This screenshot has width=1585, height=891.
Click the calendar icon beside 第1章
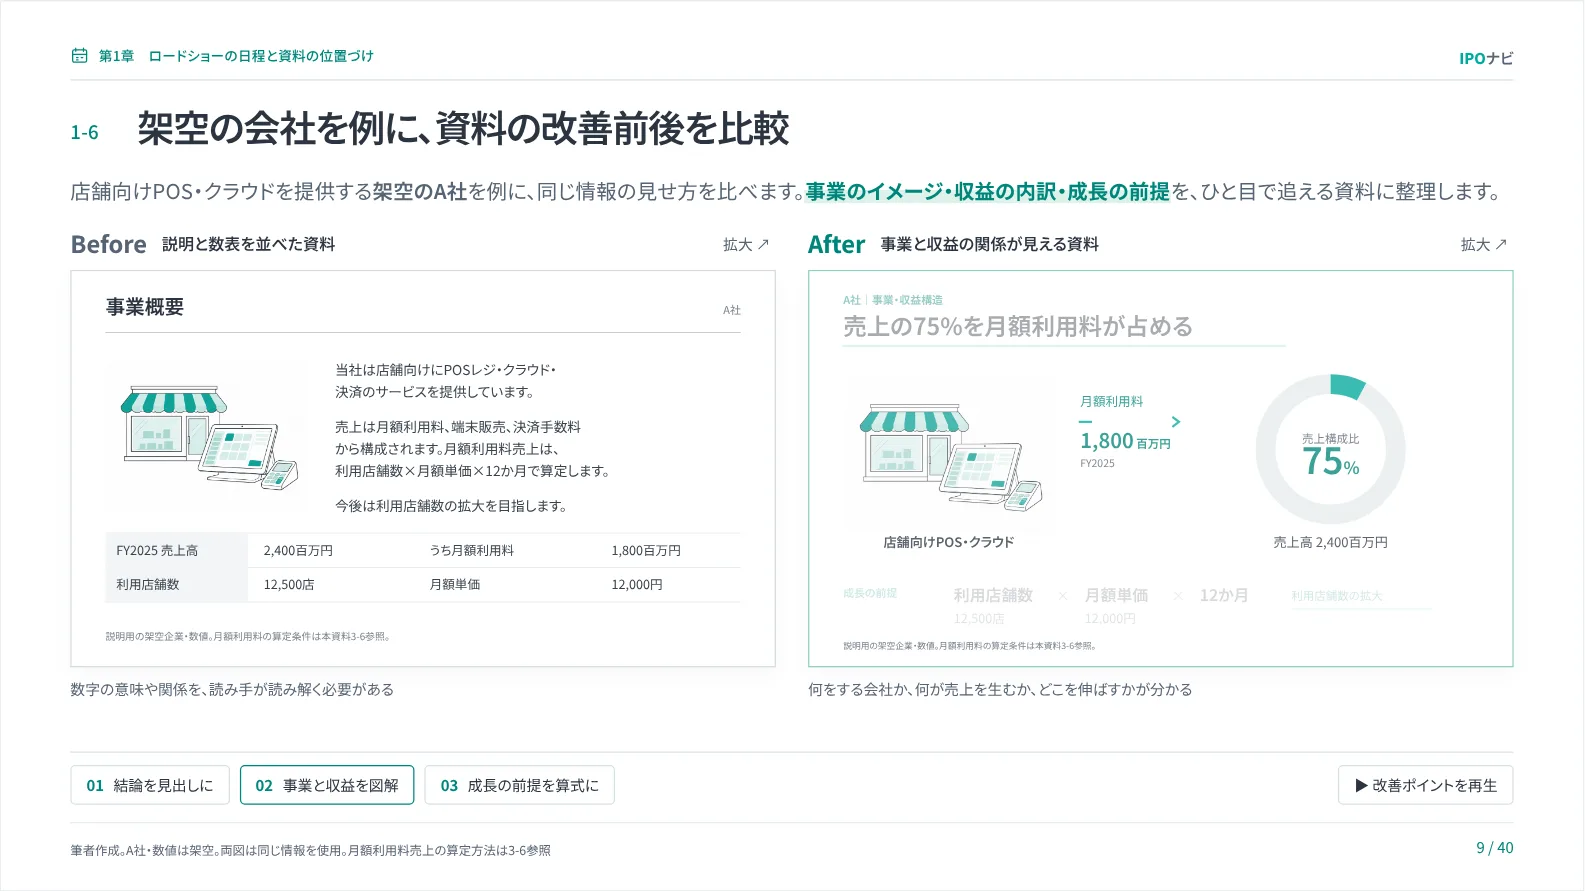click(79, 56)
